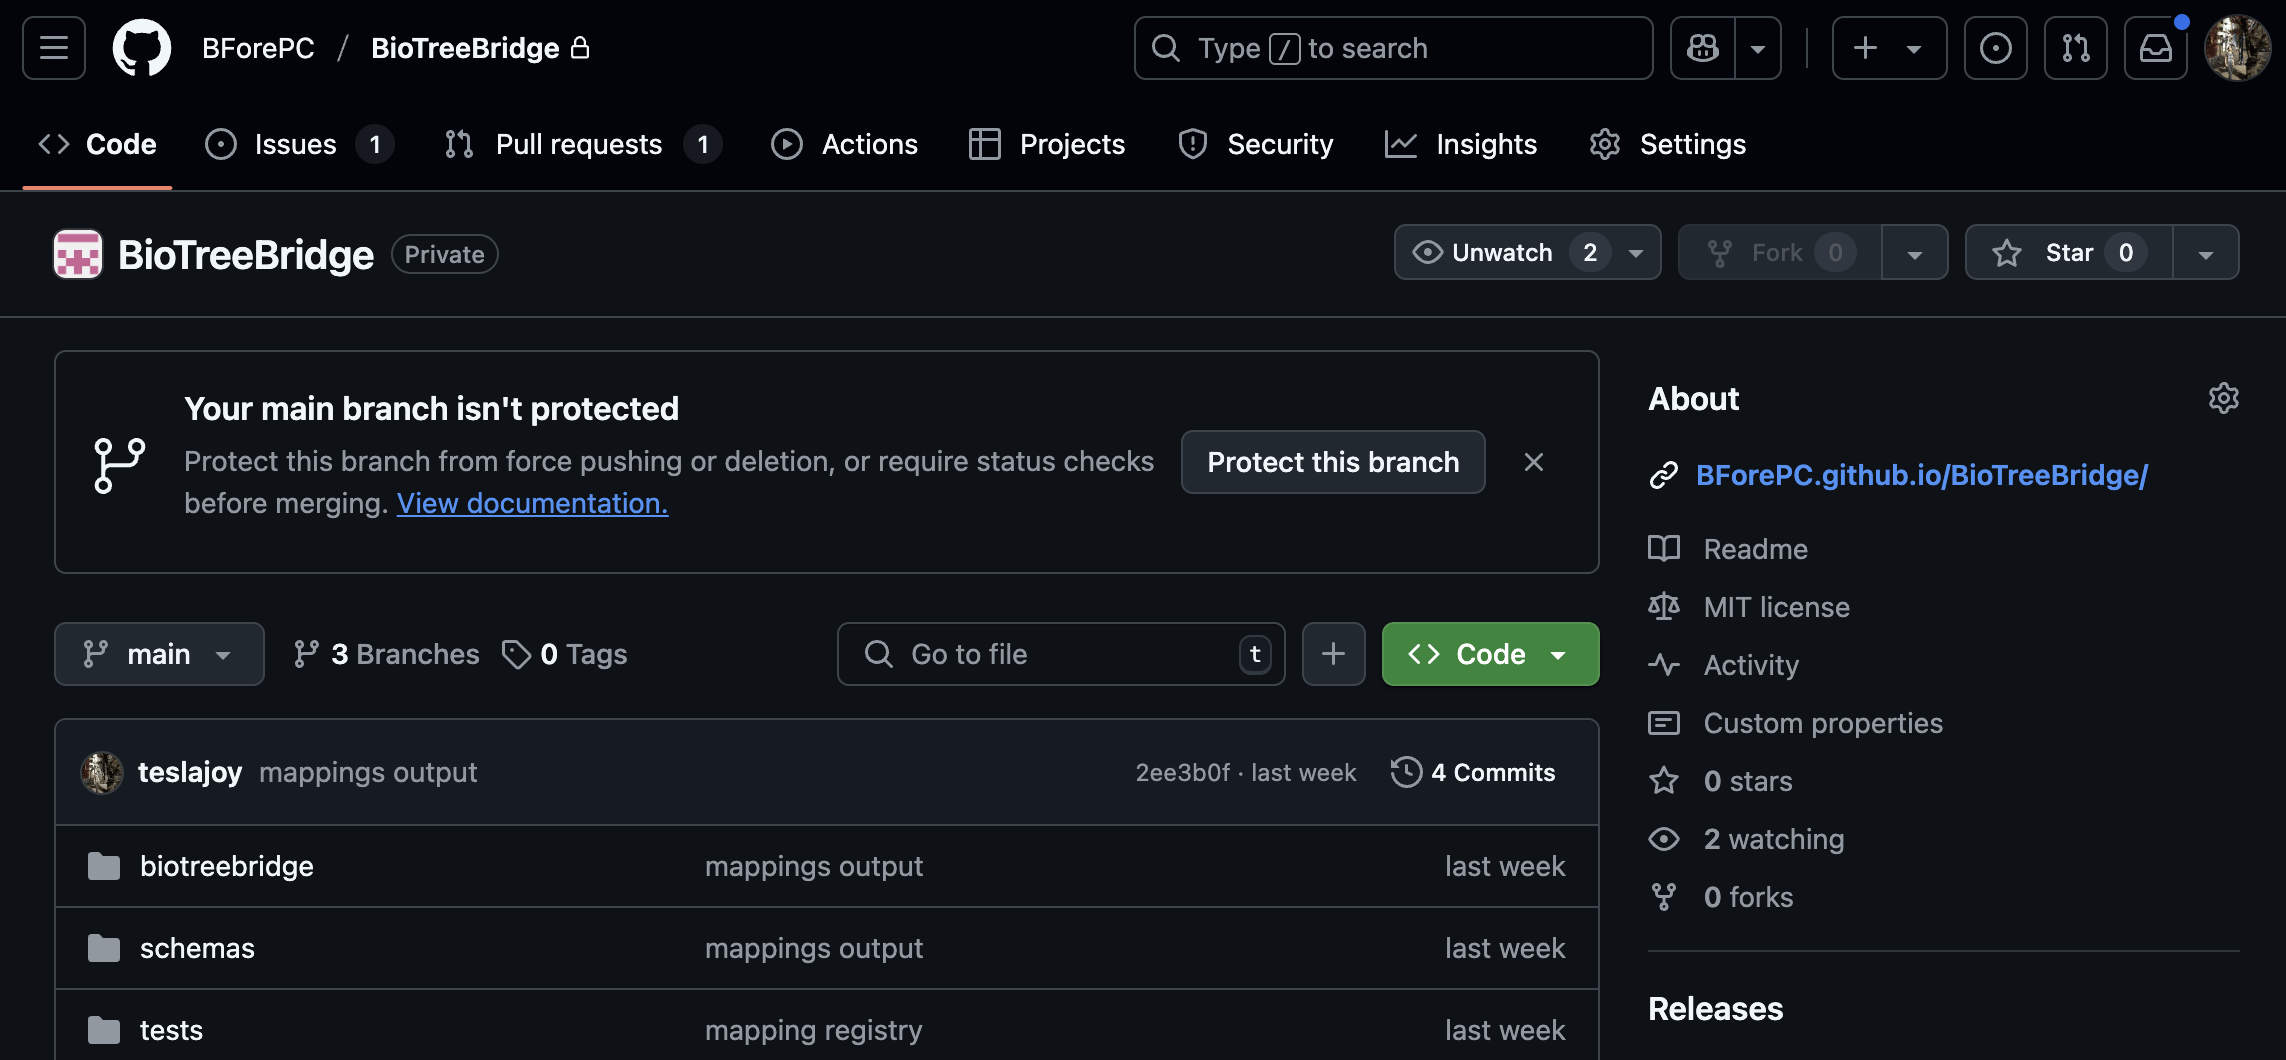This screenshot has width=2286, height=1060.
Task: View the 0 Tags link
Action: (565, 654)
